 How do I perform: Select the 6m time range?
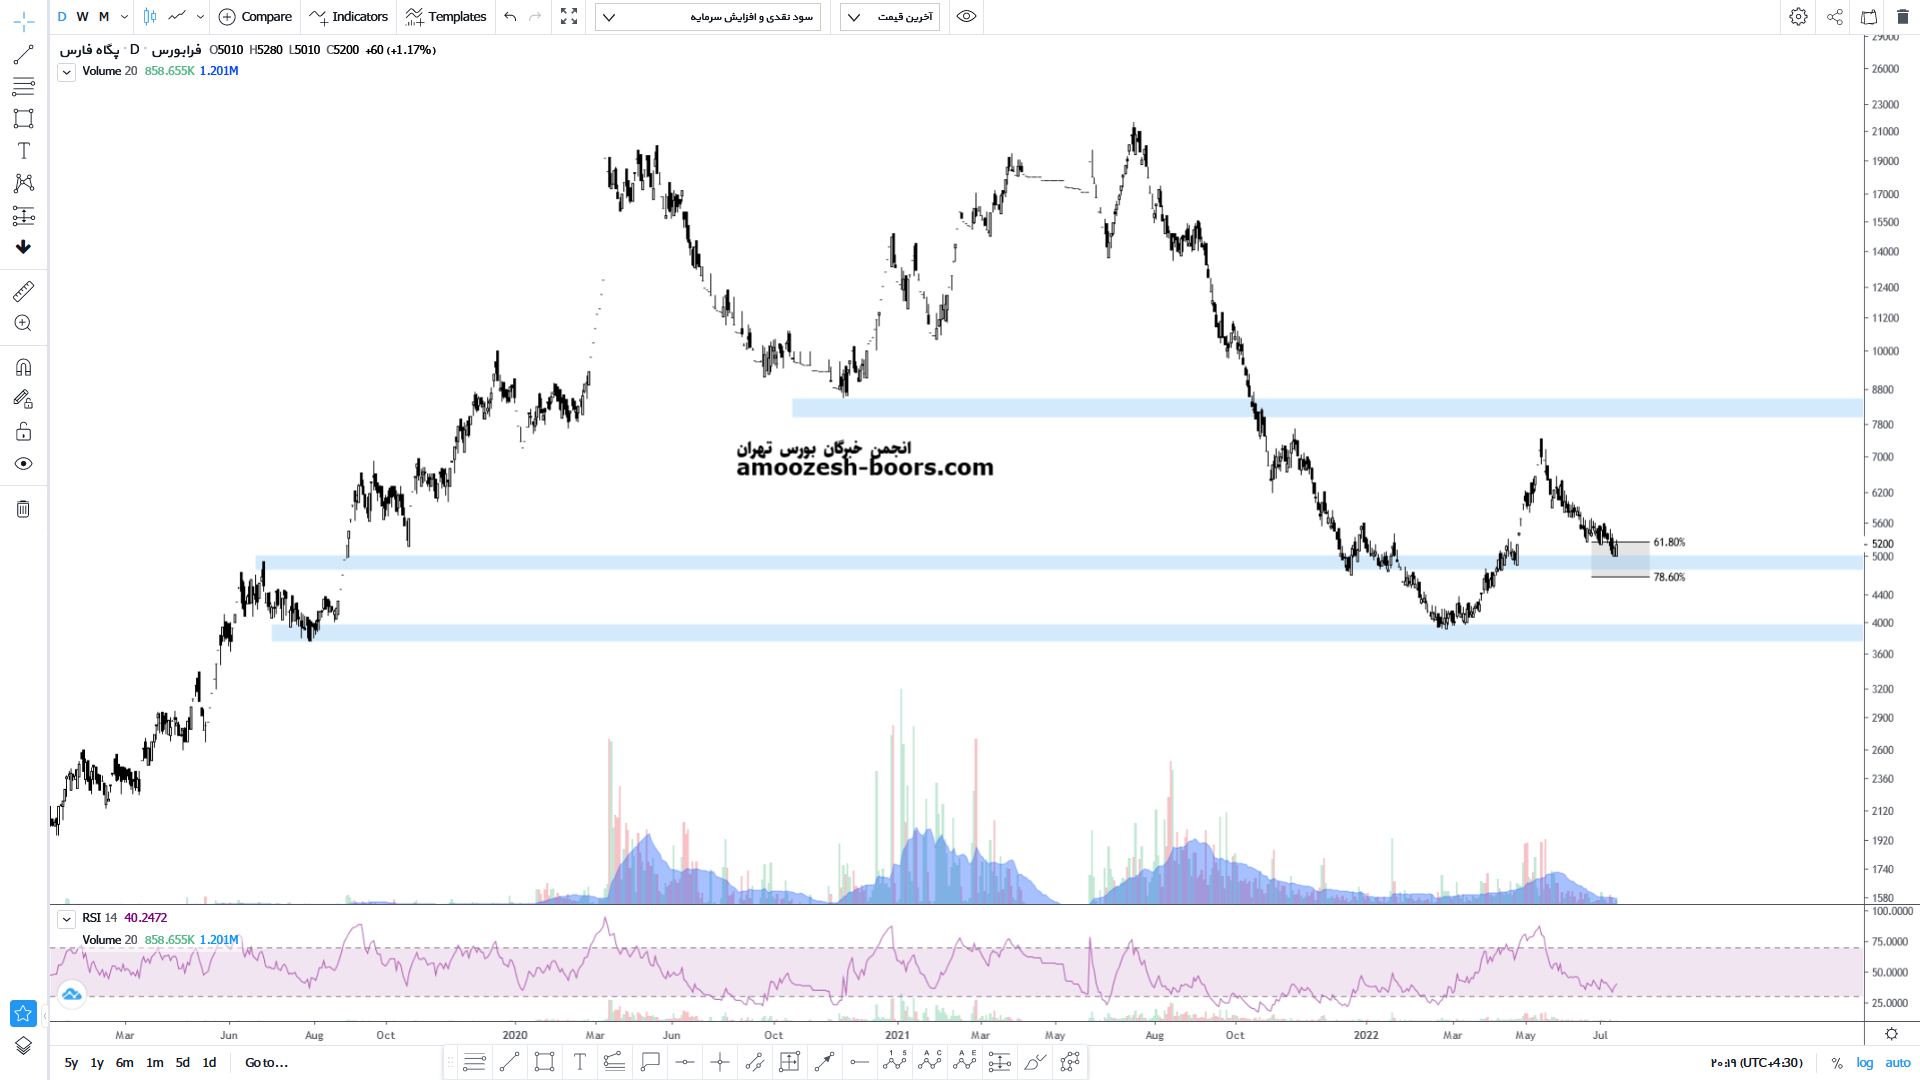pyautogui.click(x=124, y=1063)
